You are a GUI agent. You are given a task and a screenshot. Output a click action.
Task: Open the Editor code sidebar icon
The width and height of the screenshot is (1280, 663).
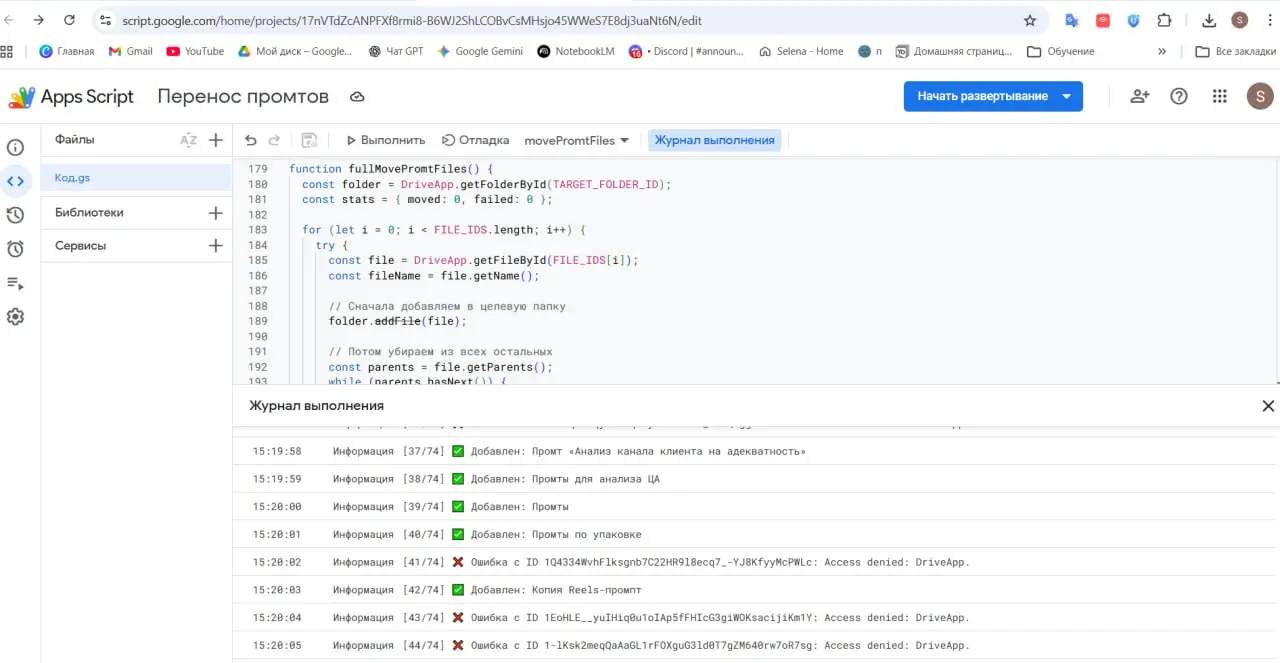tap(15, 181)
